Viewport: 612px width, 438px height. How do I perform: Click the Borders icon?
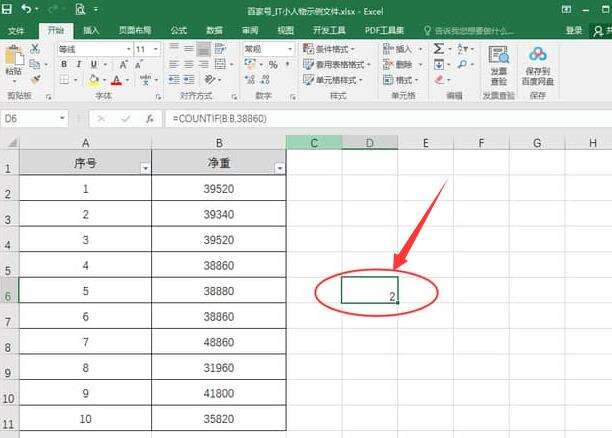pyautogui.click(x=64, y=80)
